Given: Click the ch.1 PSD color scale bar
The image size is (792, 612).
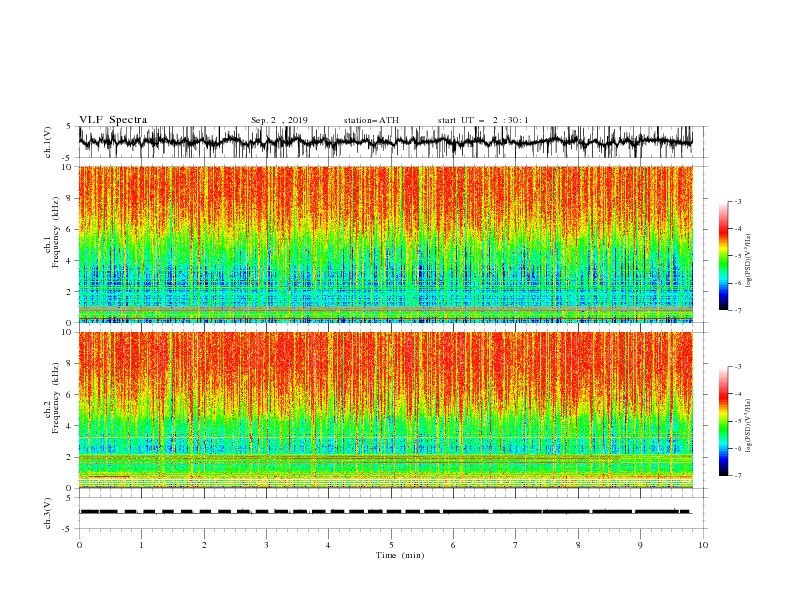Looking at the screenshot, I should pos(723,256).
